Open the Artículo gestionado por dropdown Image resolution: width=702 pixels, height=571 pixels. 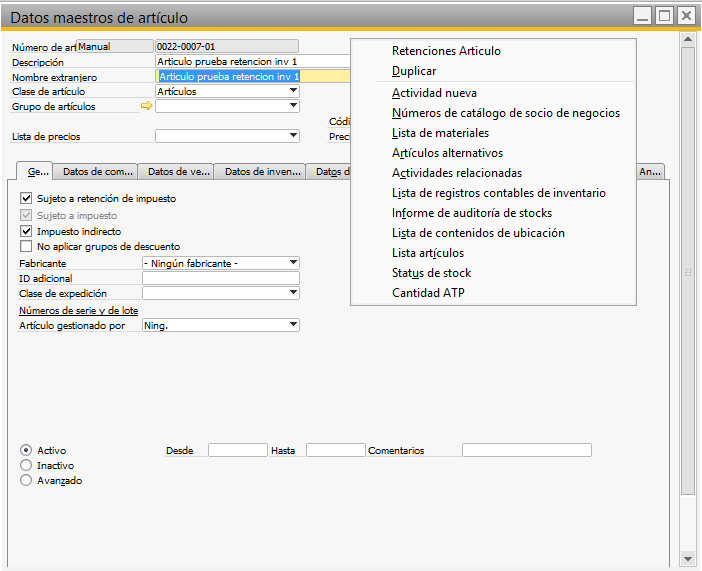(293, 325)
